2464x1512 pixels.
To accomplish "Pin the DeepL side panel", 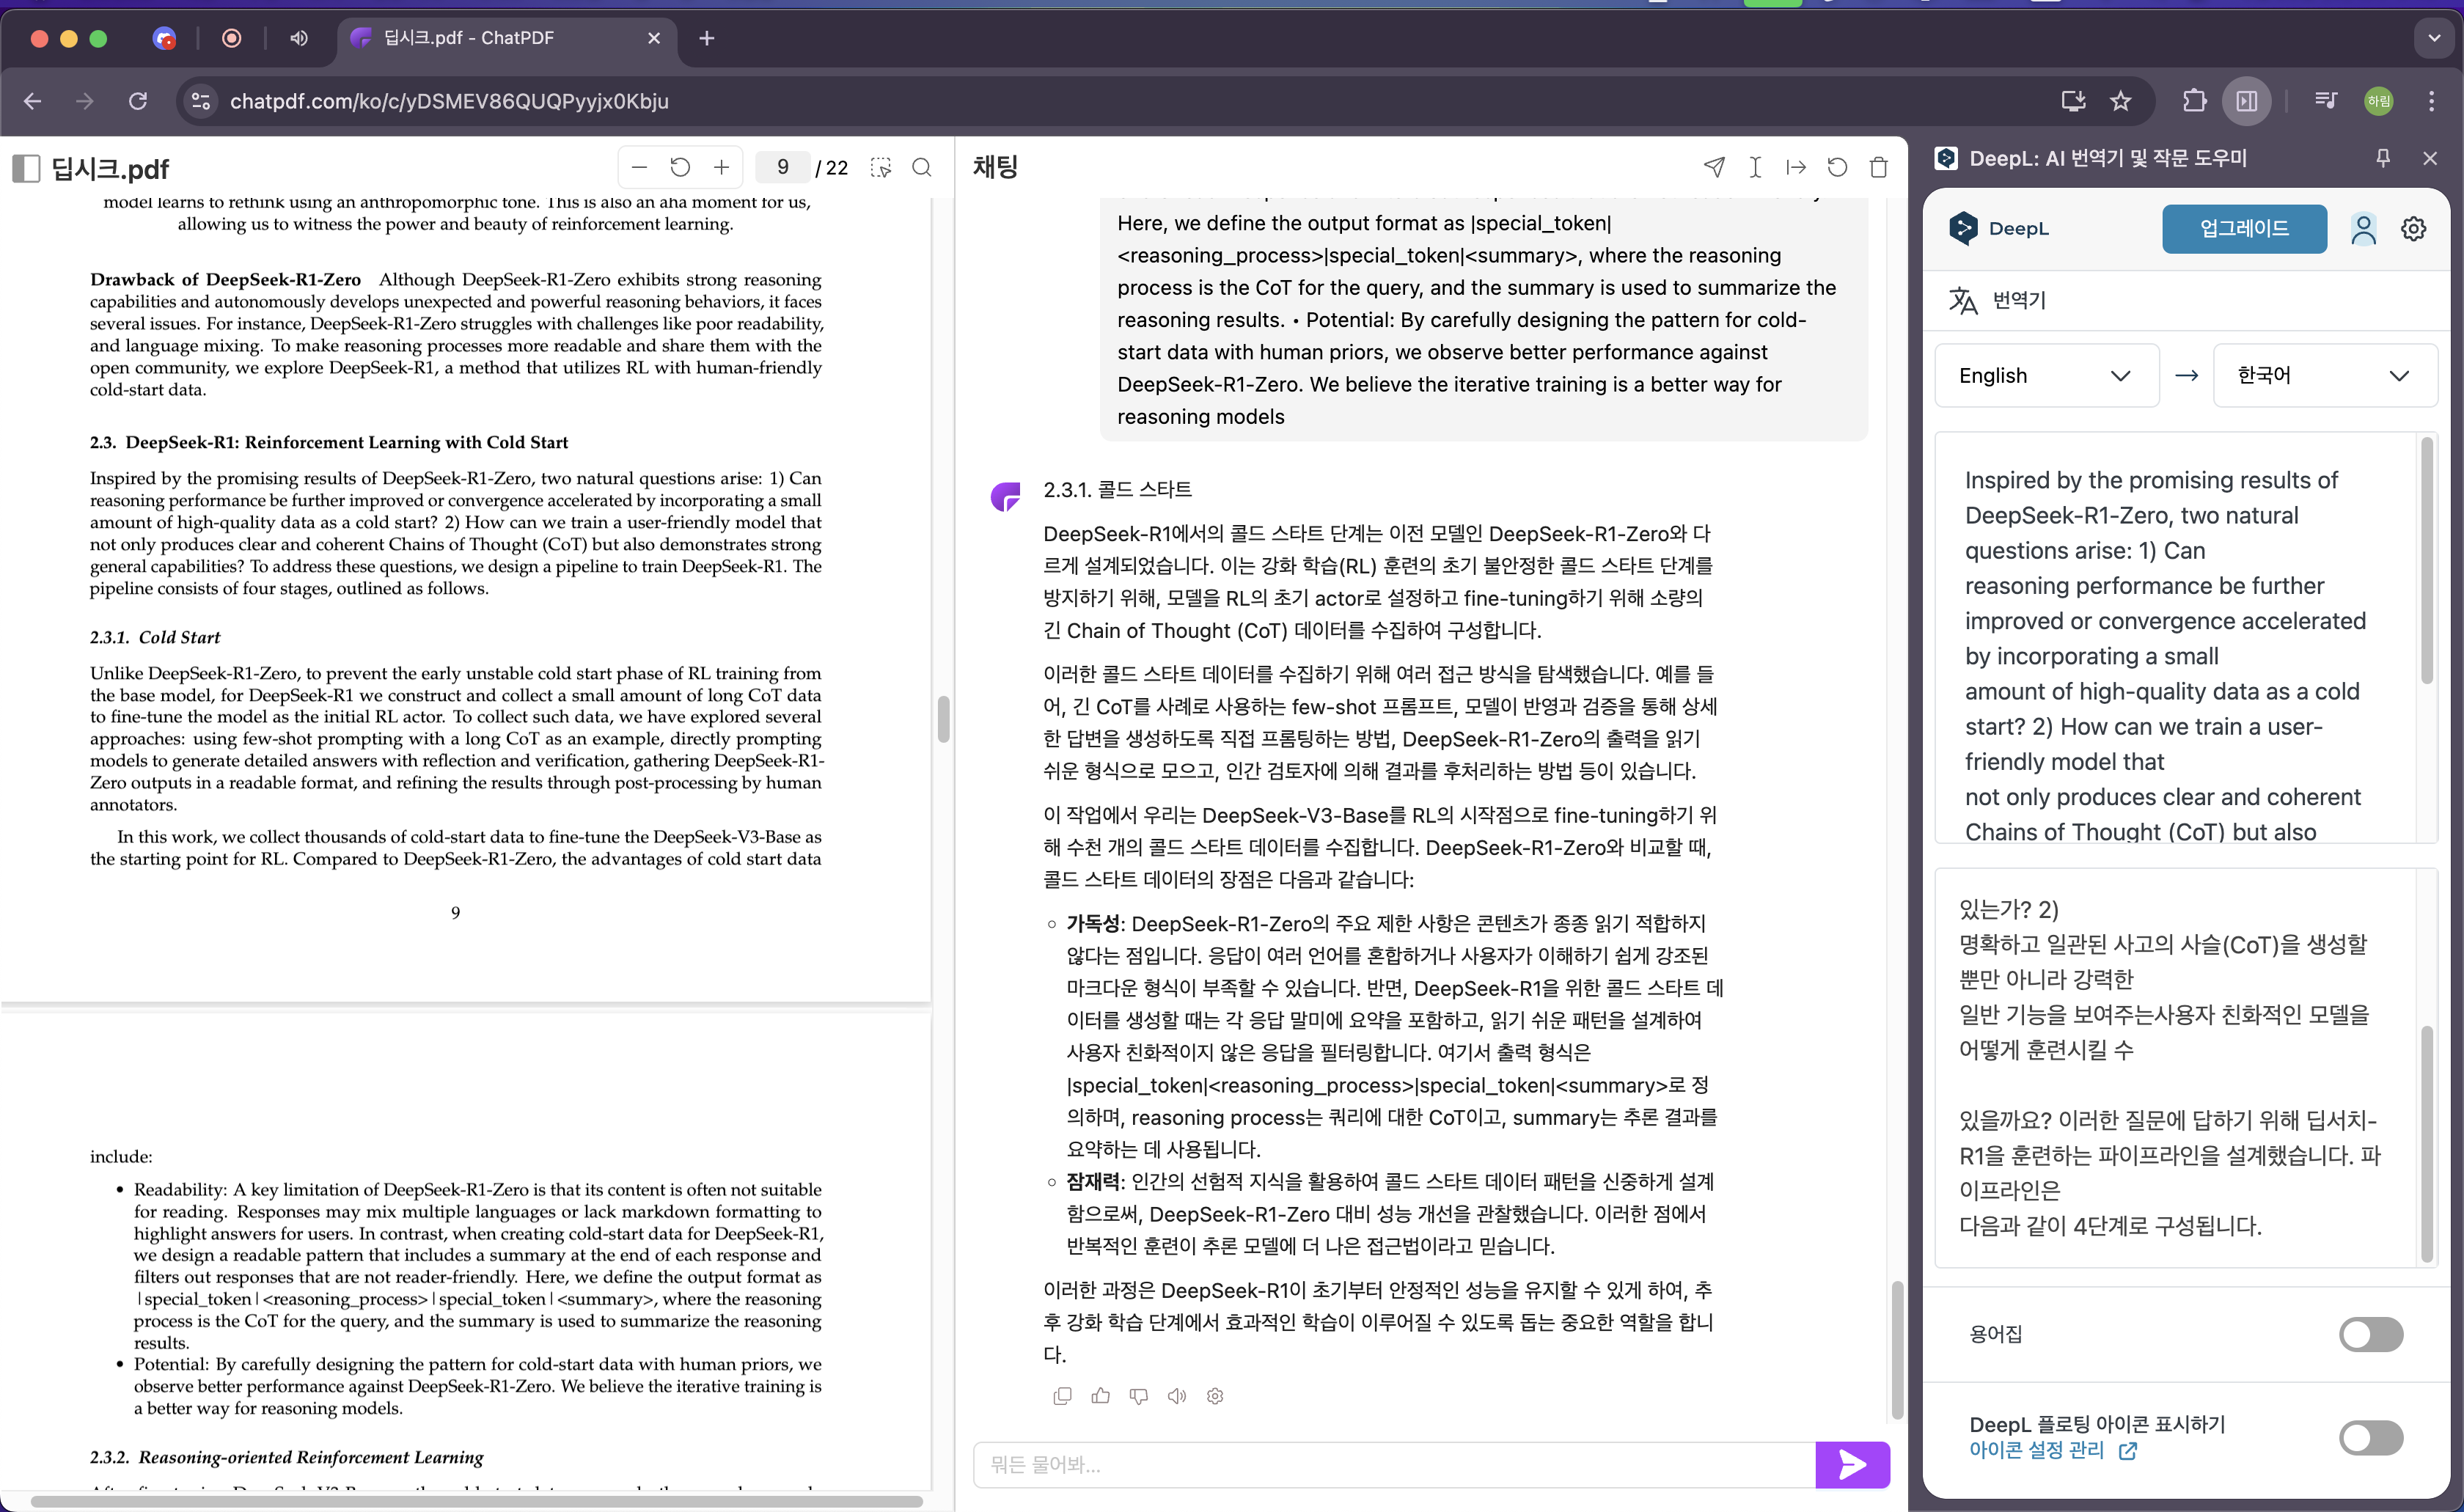I will click(x=2383, y=158).
